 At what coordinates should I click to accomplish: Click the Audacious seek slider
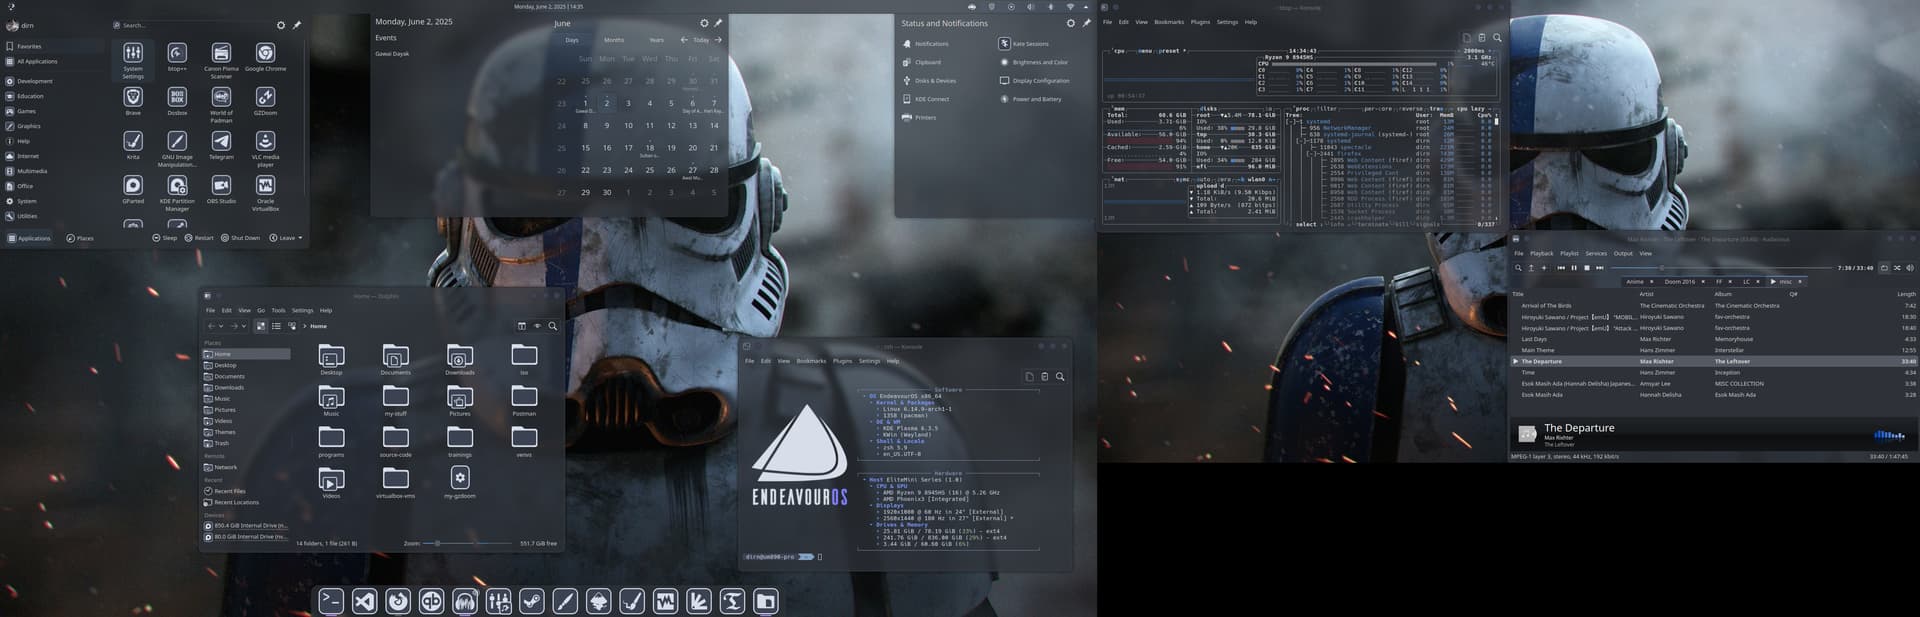click(1720, 268)
